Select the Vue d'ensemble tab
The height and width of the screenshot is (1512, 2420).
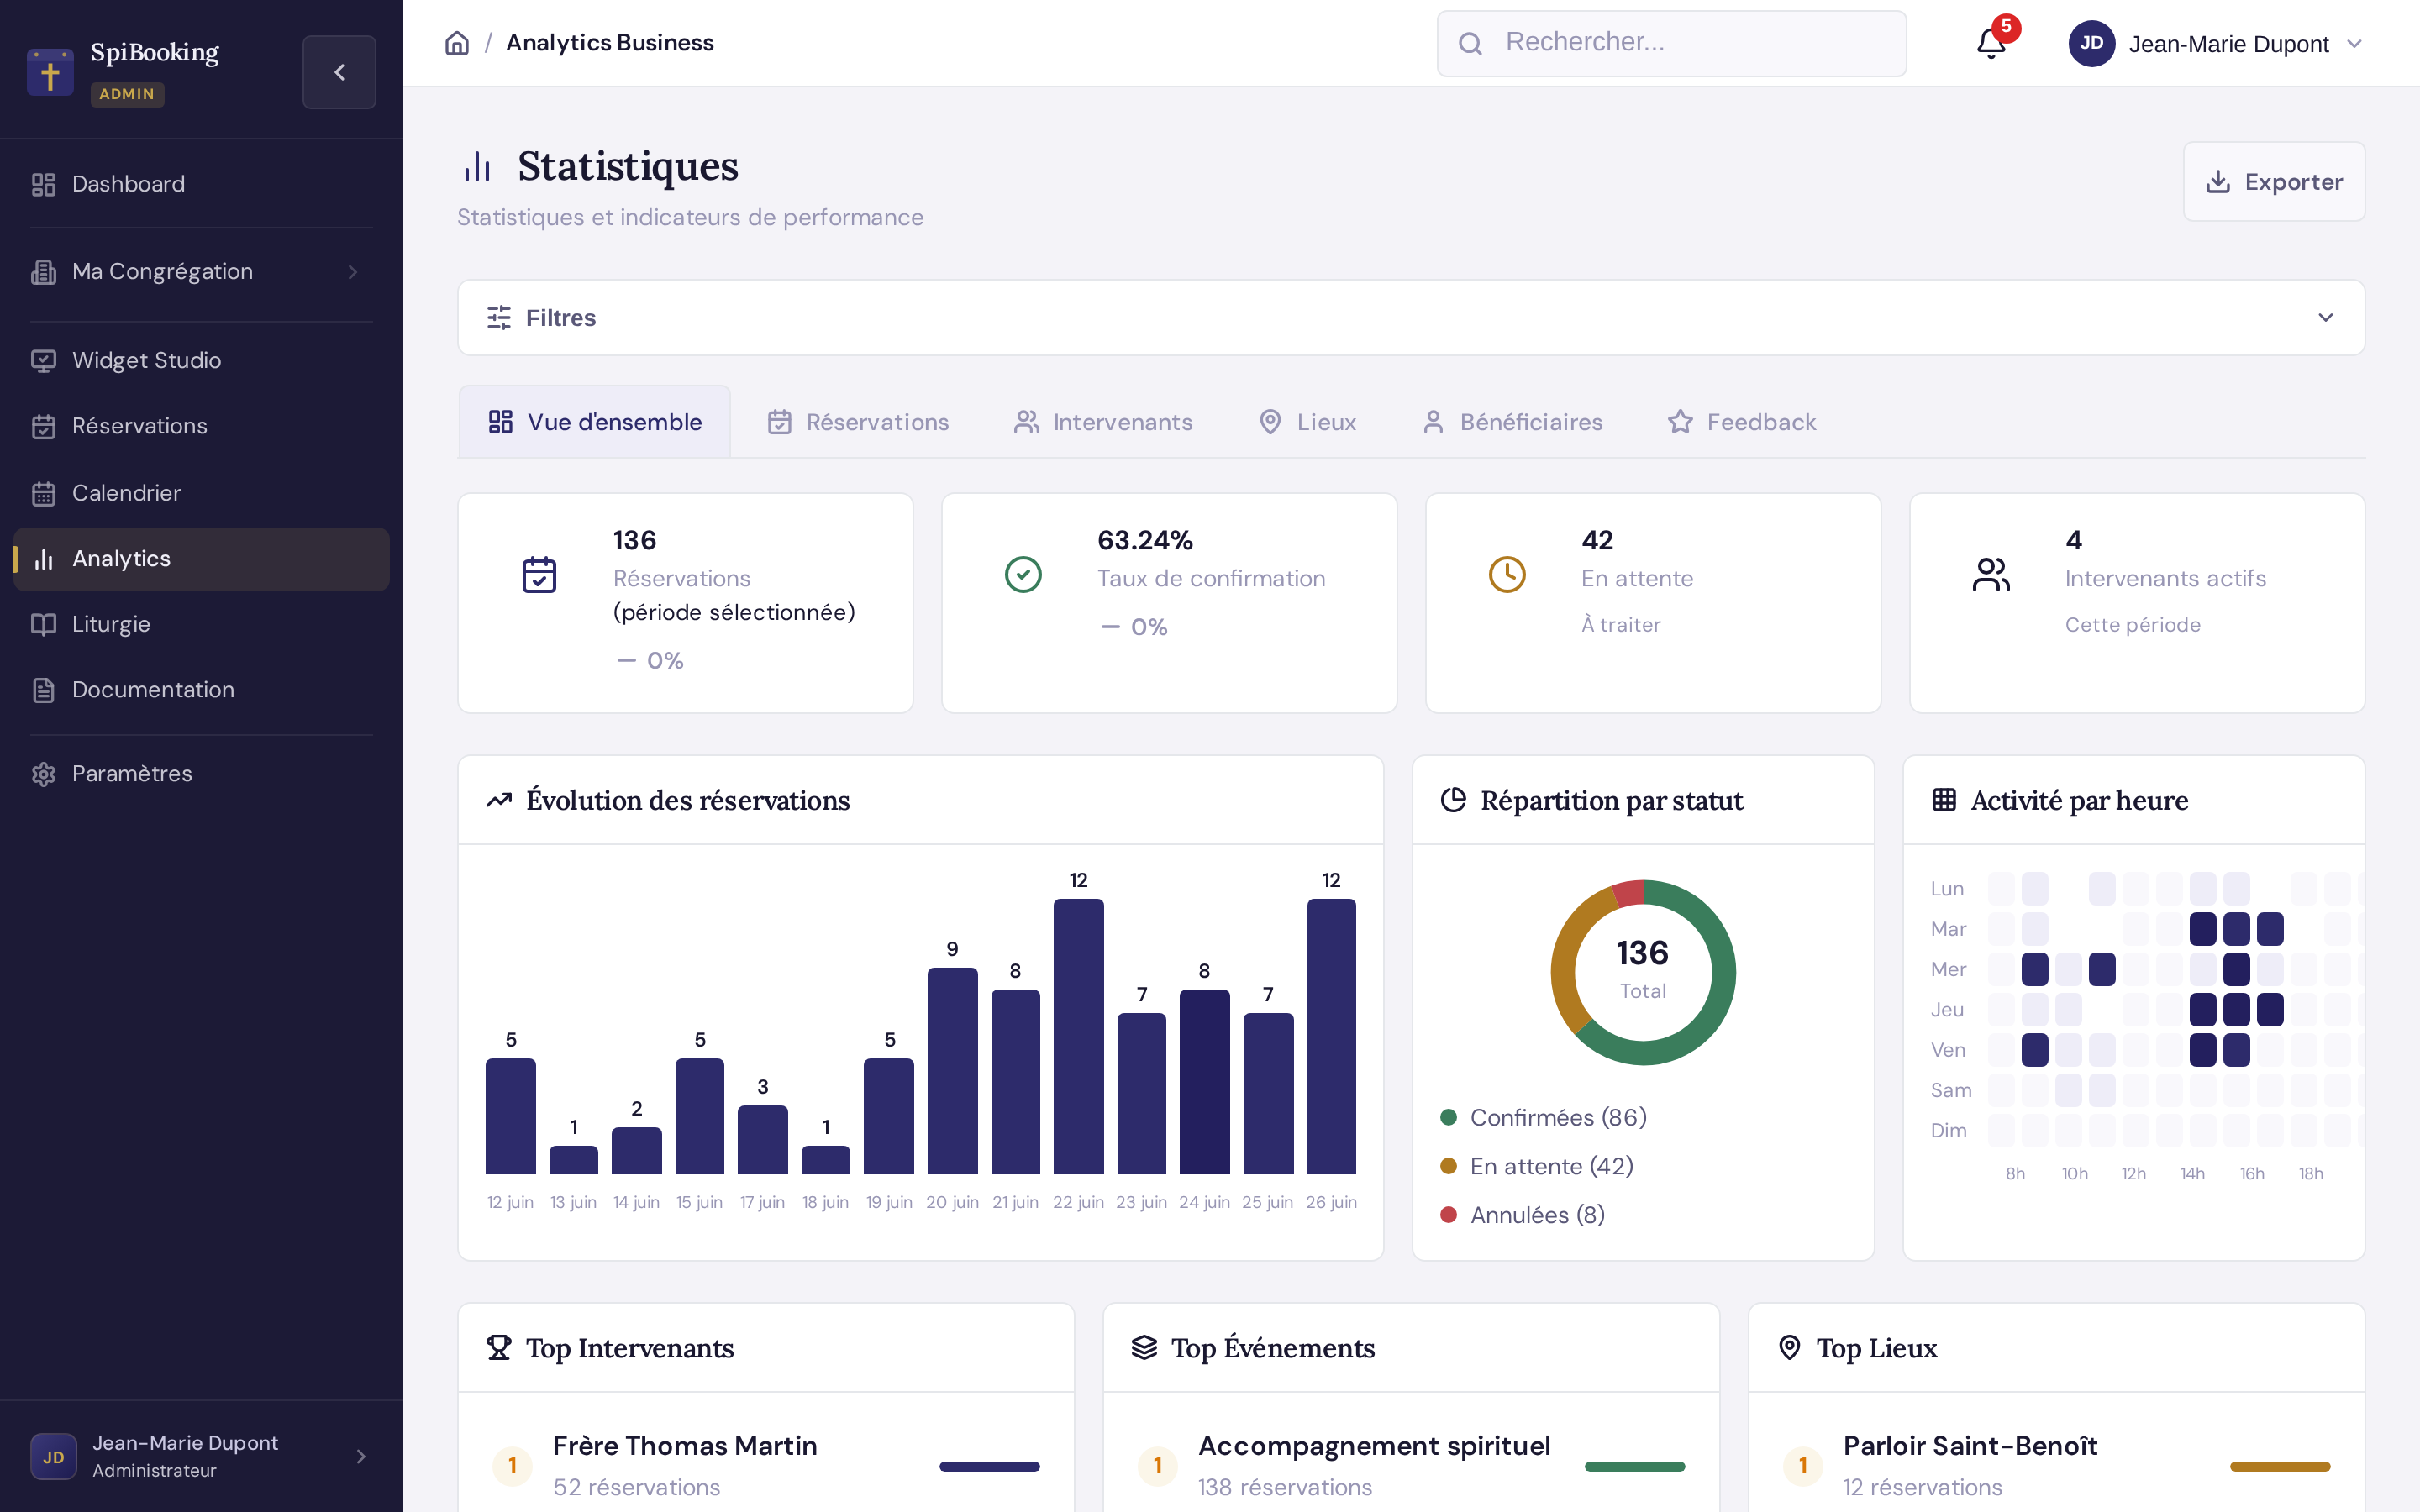point(595,422)
